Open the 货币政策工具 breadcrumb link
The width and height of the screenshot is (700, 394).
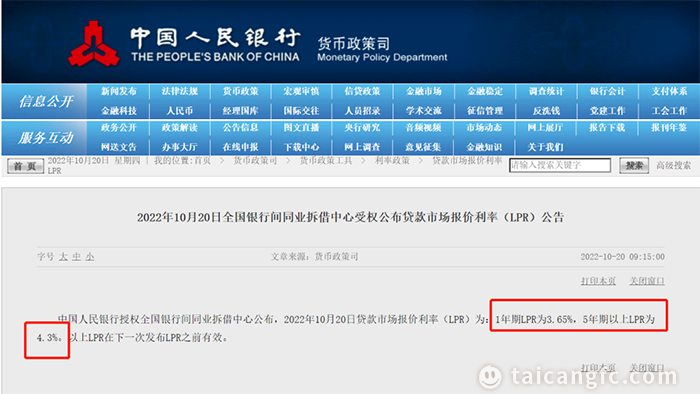(326, 161)
